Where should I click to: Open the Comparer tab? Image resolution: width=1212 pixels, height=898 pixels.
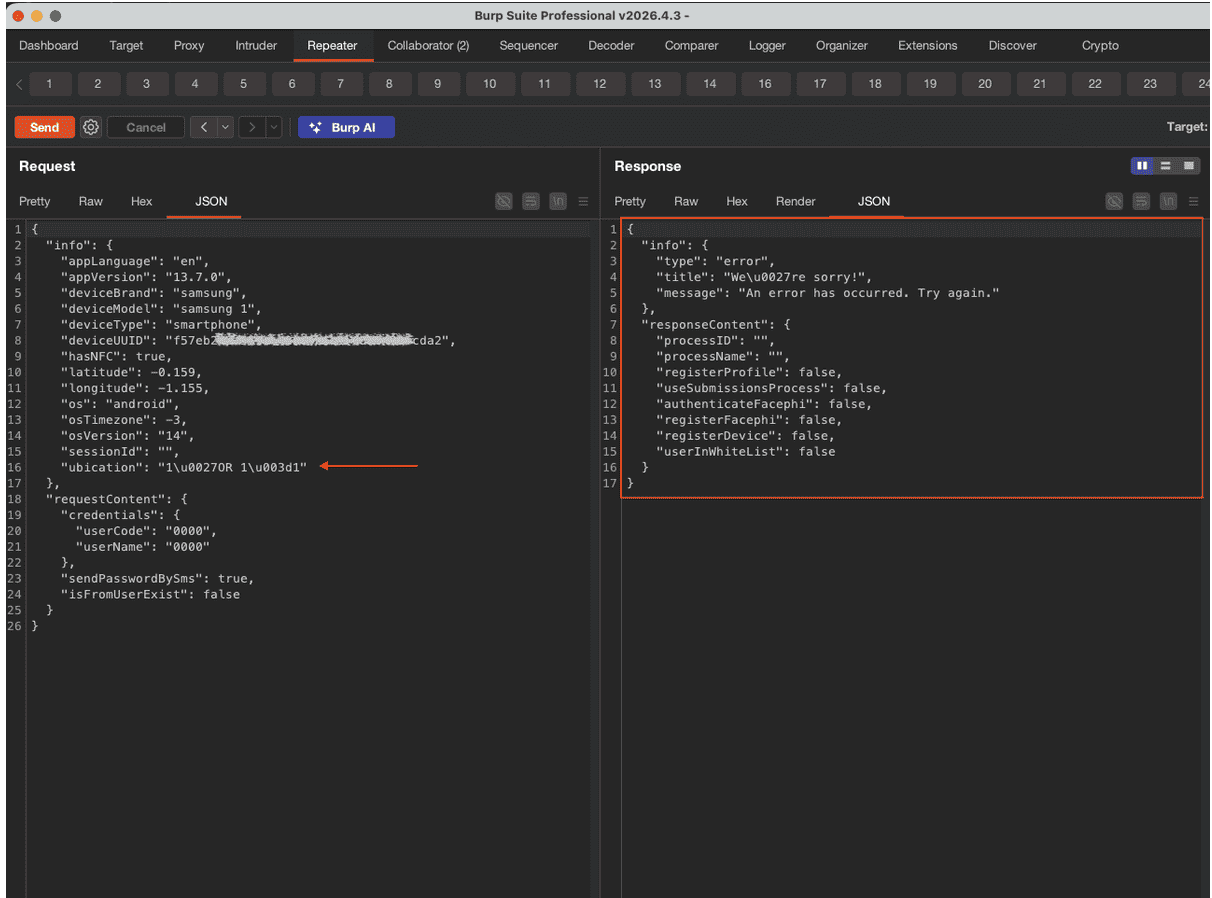[691, 45]
